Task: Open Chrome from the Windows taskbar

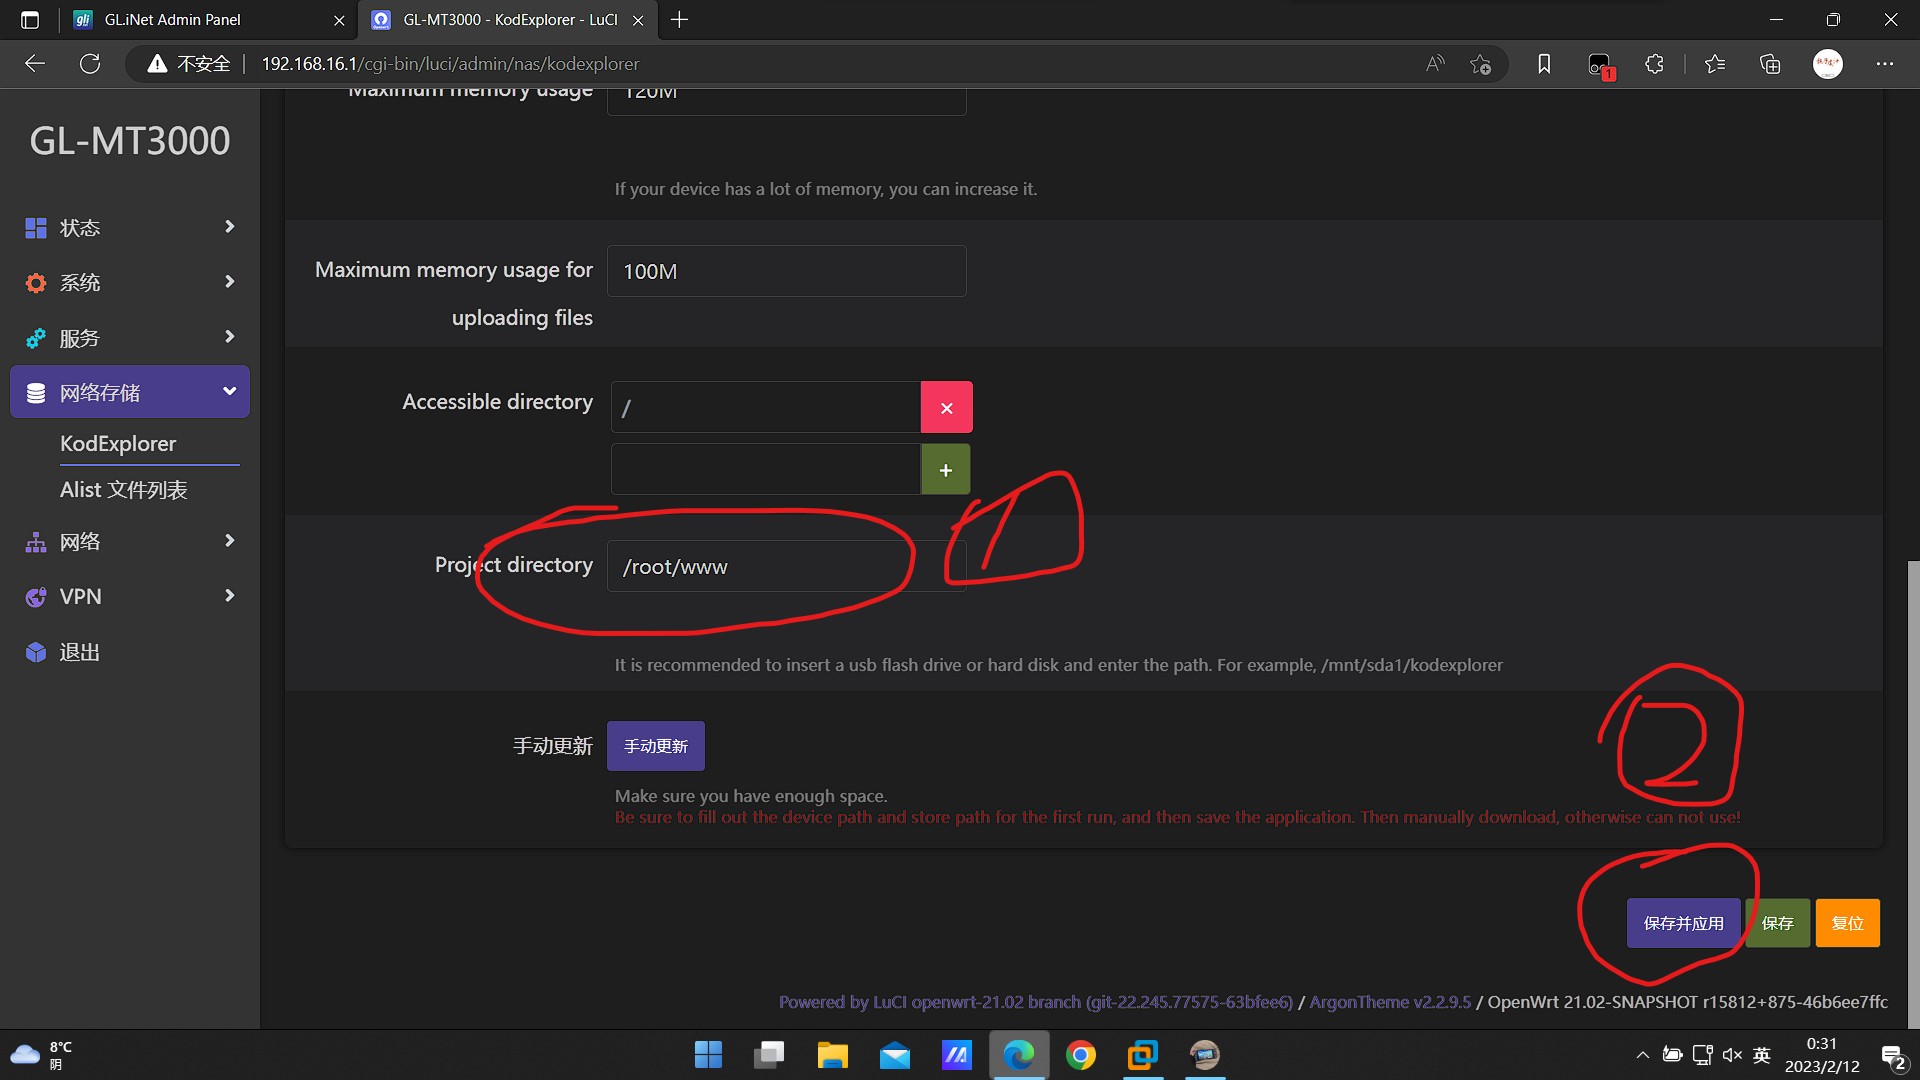Action: pos(1080,1055)
